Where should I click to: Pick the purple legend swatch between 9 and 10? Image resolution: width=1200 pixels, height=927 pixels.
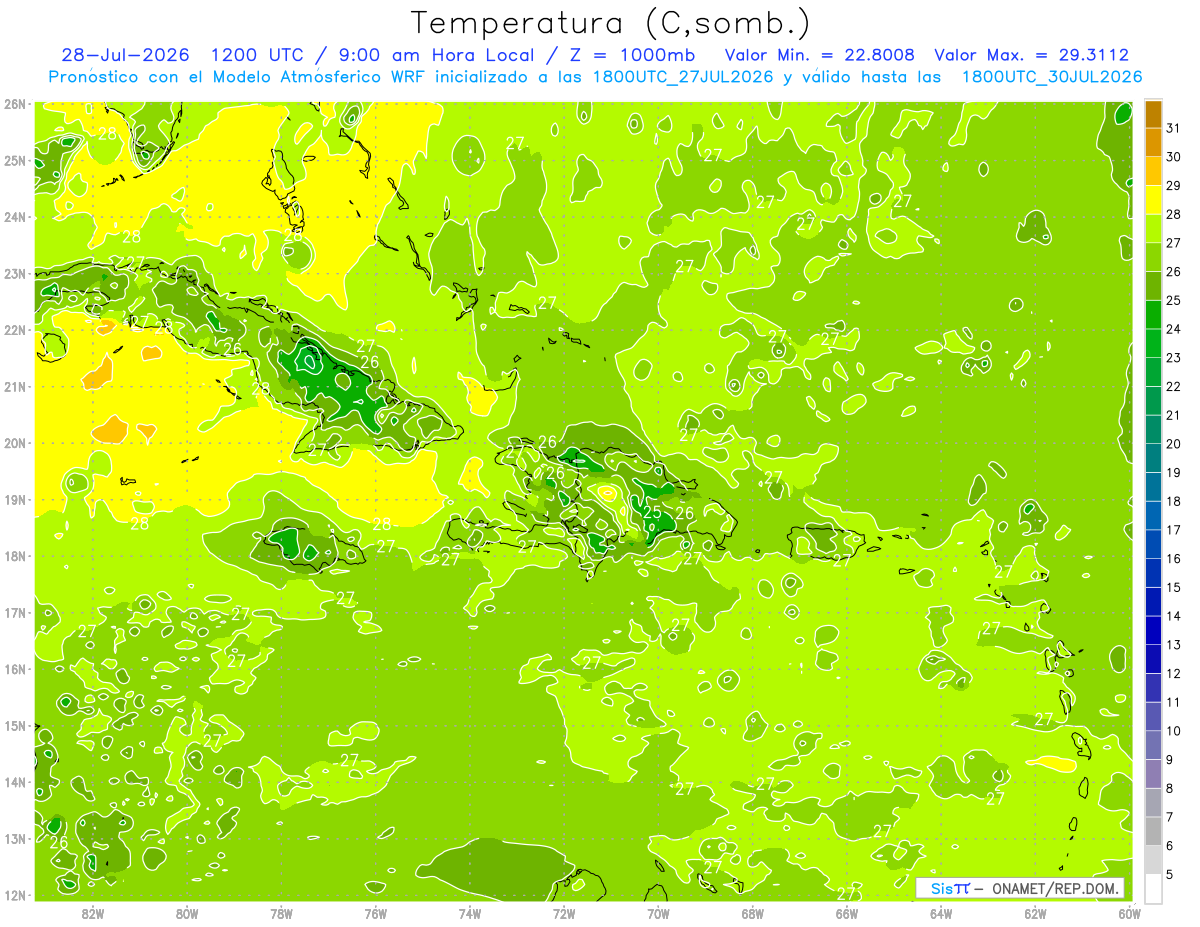click(x=1153, y=745)
